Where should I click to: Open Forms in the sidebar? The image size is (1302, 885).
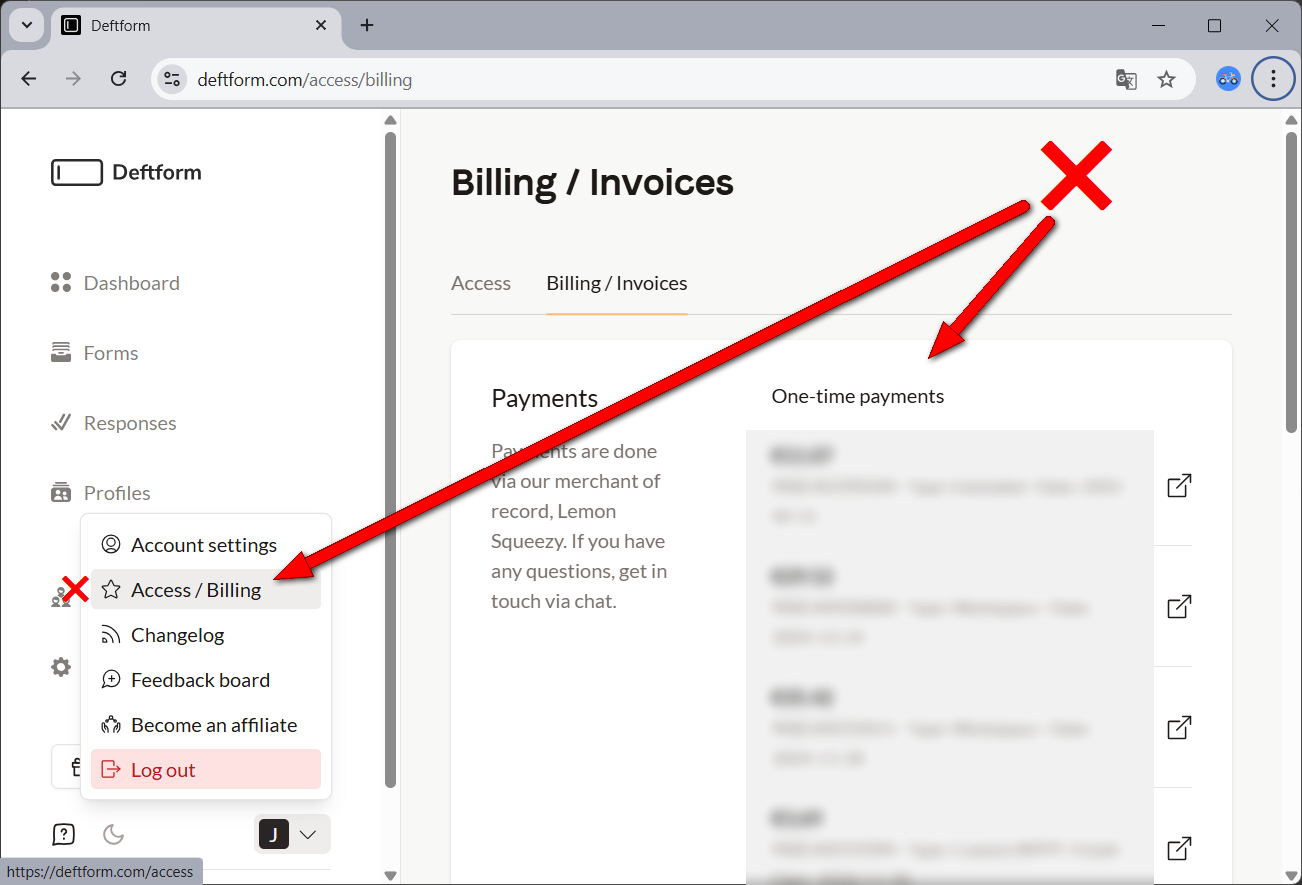pyautogui.click(x=94, y=353)
